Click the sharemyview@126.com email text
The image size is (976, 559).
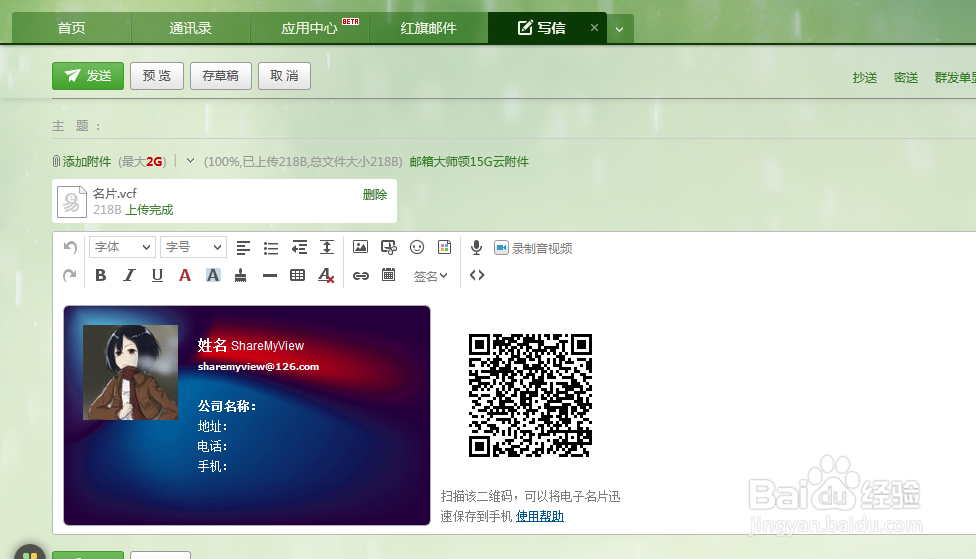pyautogui.click(x=258, y=367)
